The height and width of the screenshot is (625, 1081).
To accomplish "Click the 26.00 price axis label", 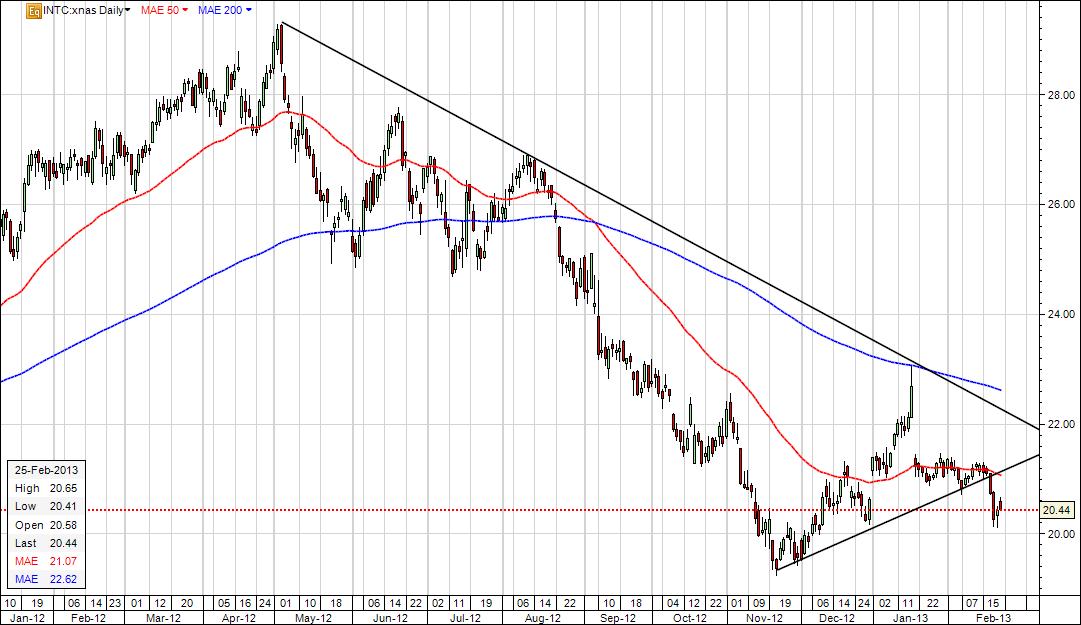I will click(1060, 205).
